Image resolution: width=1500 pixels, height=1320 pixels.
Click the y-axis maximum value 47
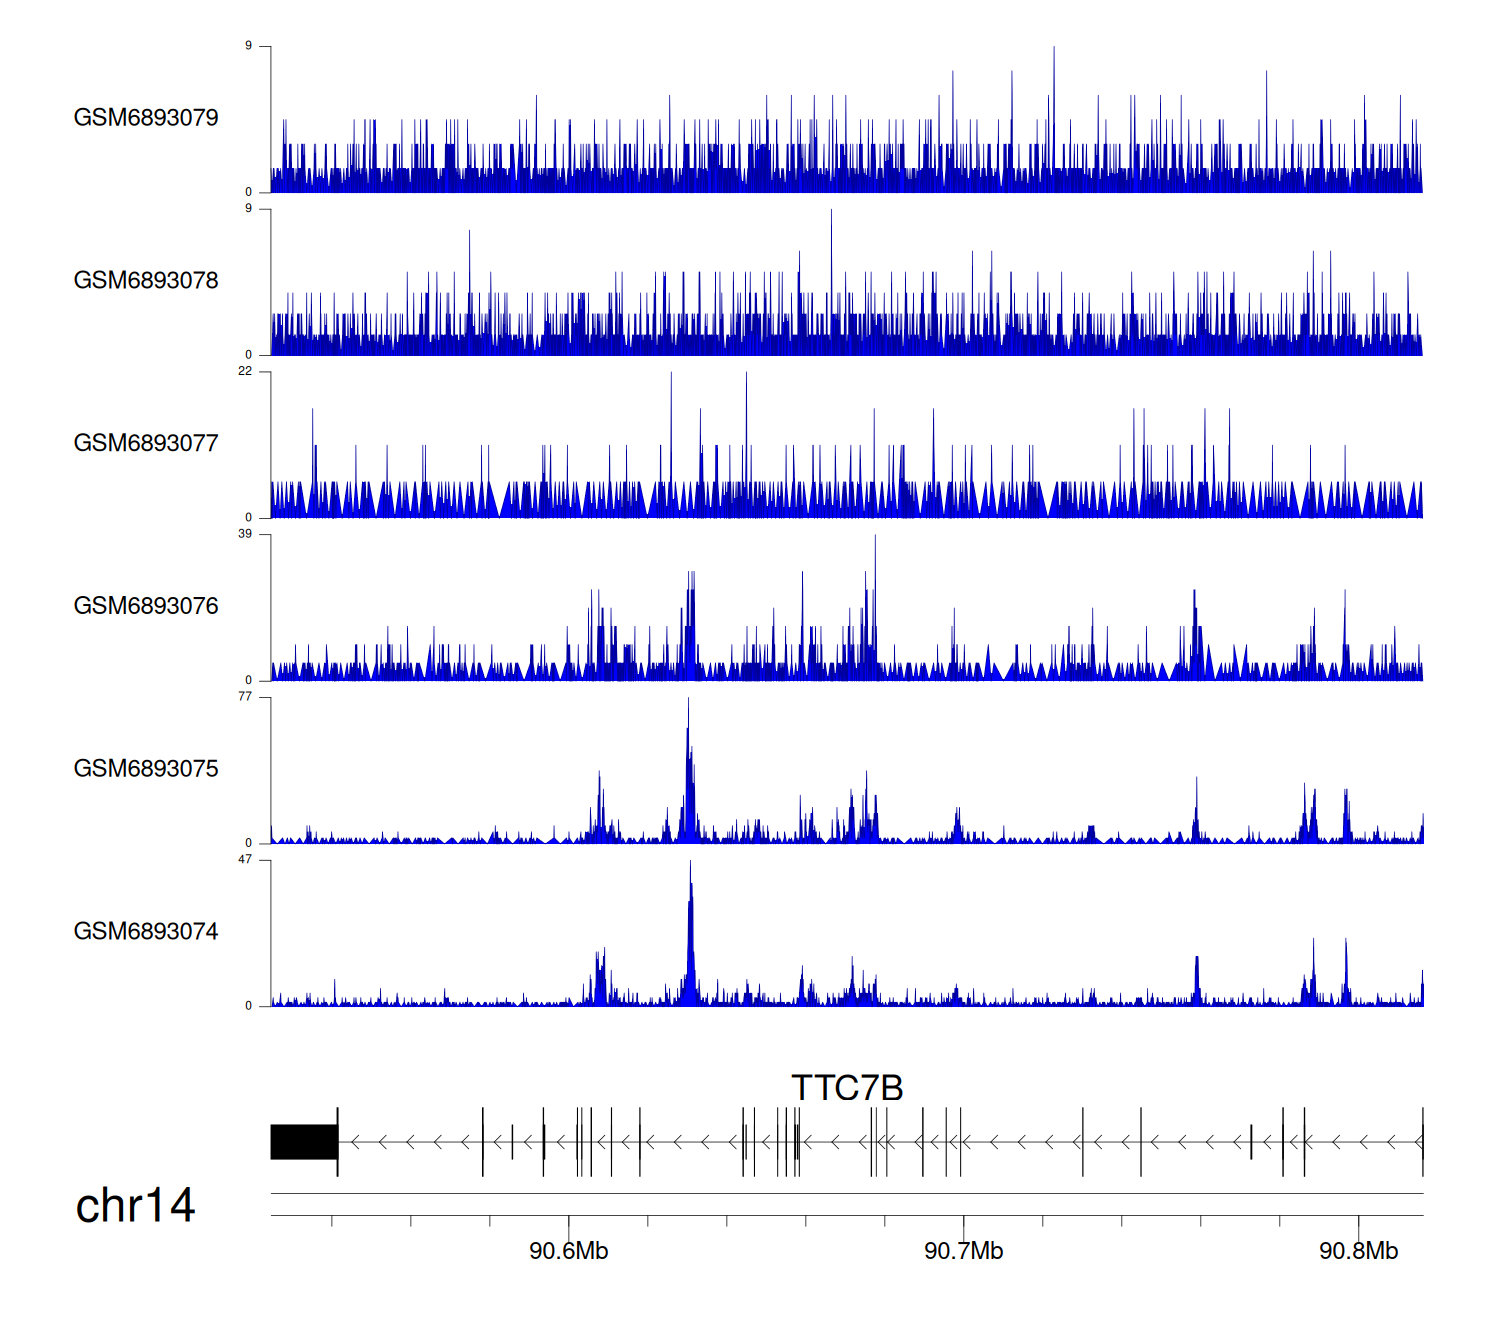(245, 860)
